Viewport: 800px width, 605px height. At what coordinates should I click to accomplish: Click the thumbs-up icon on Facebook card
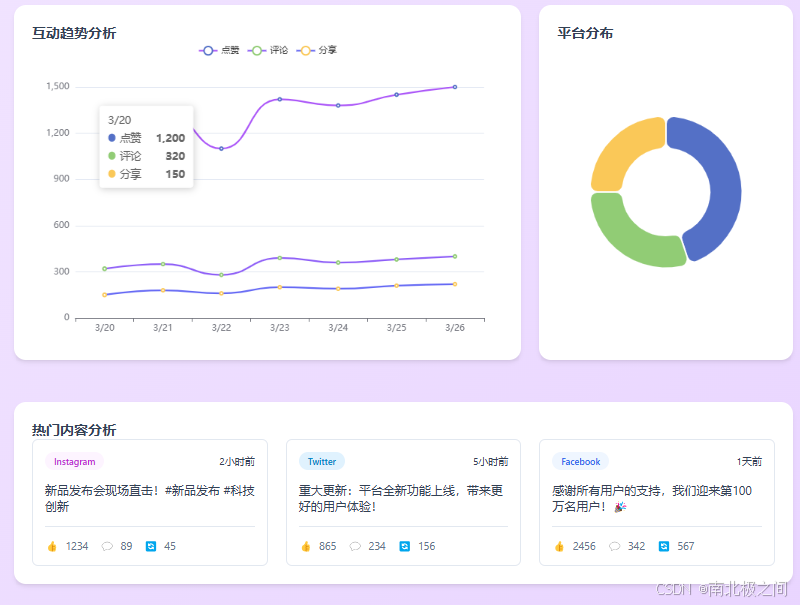(x=559, y=546)
